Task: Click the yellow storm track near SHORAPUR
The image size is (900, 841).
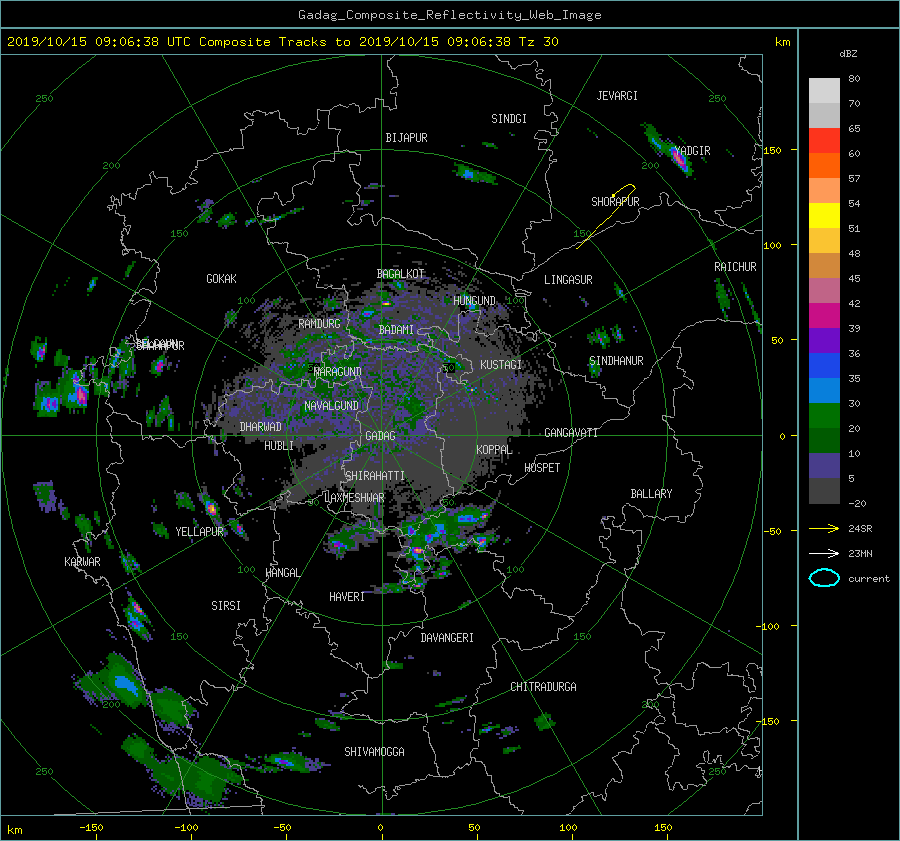Action: [x=606, y=216]
